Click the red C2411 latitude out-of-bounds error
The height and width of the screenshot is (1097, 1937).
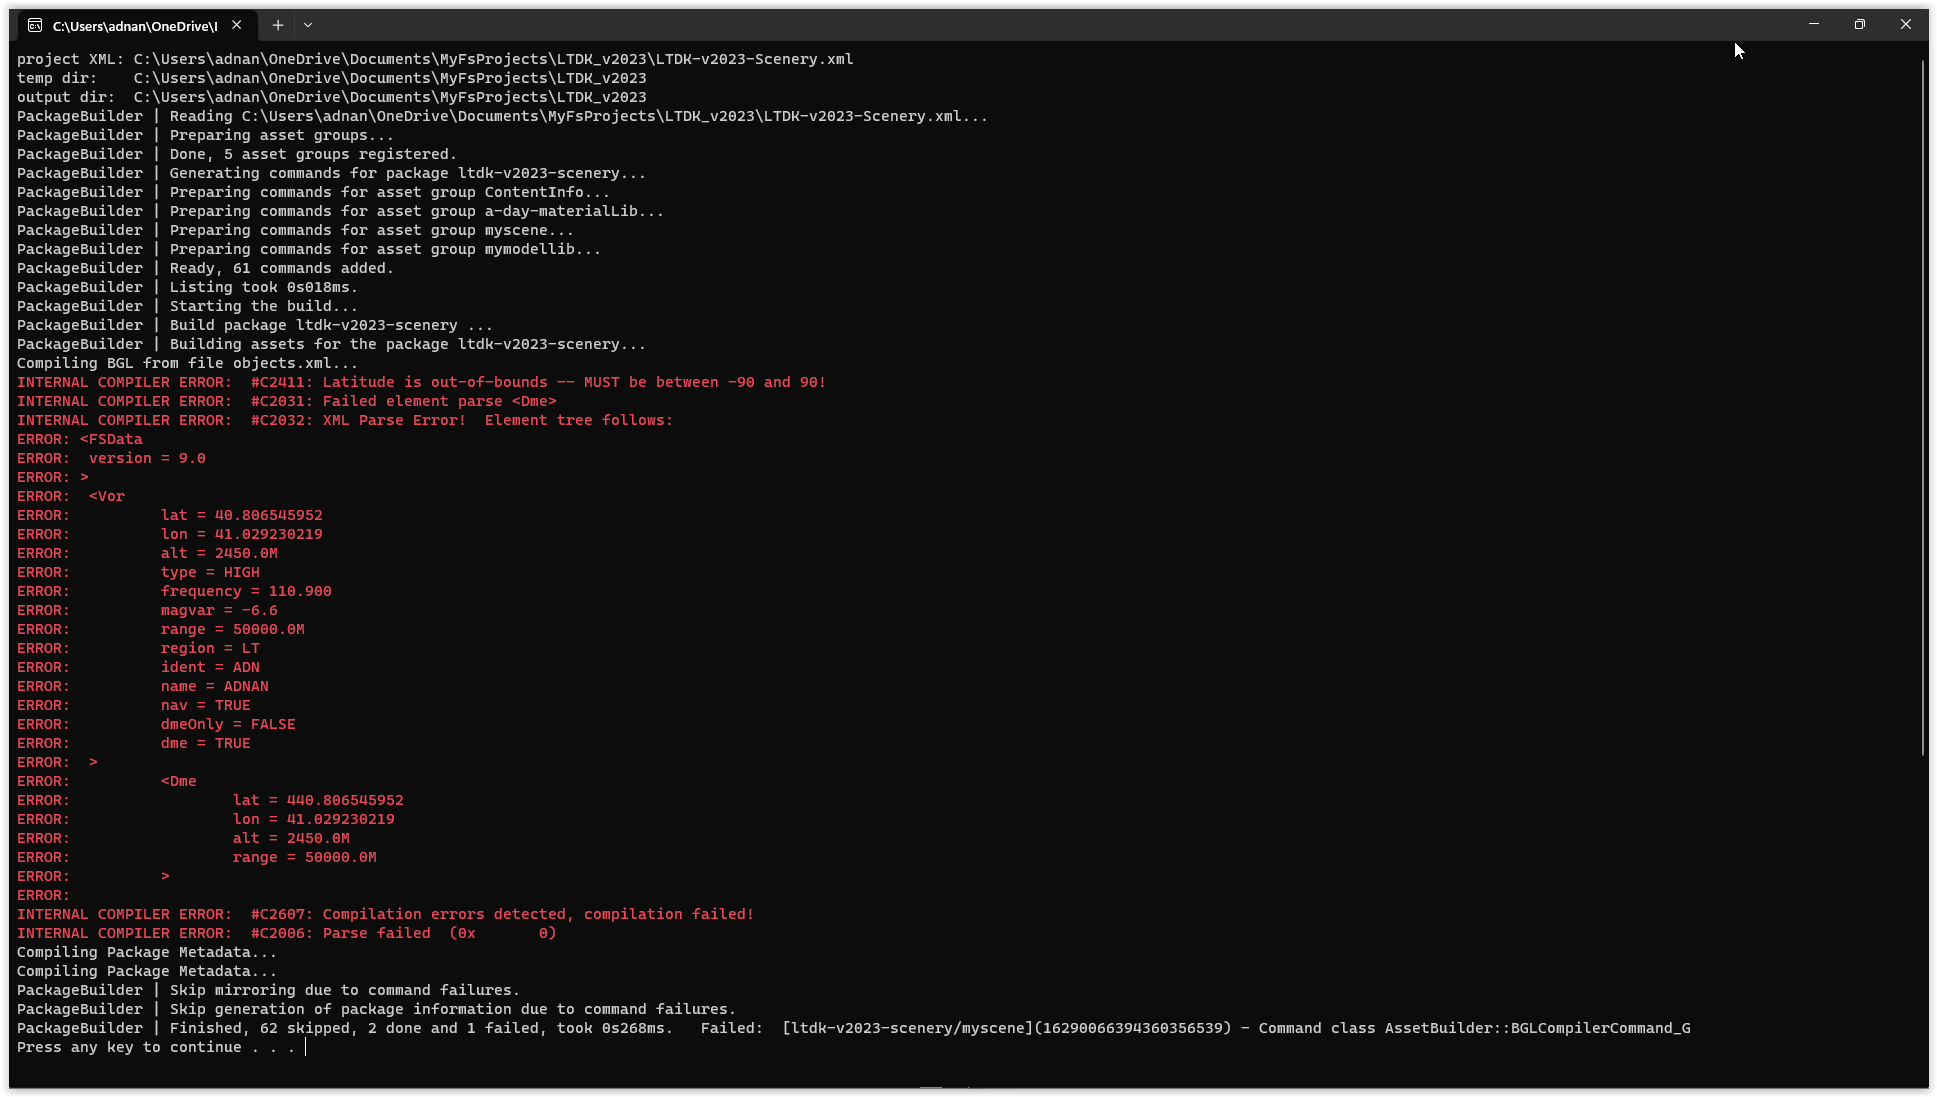[x=420, y=381]
